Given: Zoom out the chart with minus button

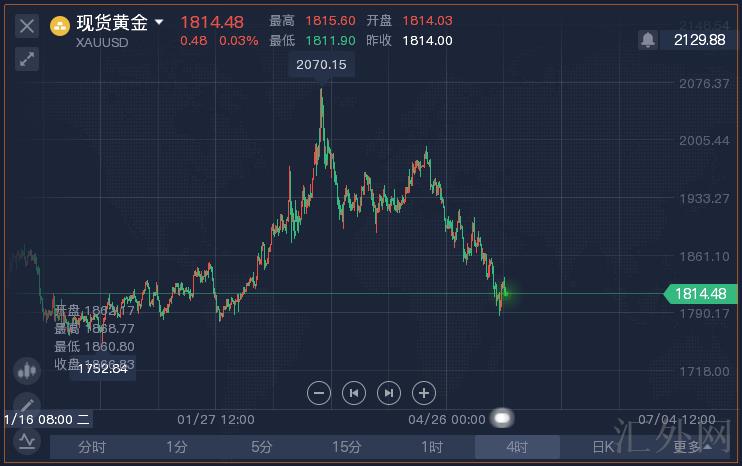Looking at the screenshot, I should 318,393.
